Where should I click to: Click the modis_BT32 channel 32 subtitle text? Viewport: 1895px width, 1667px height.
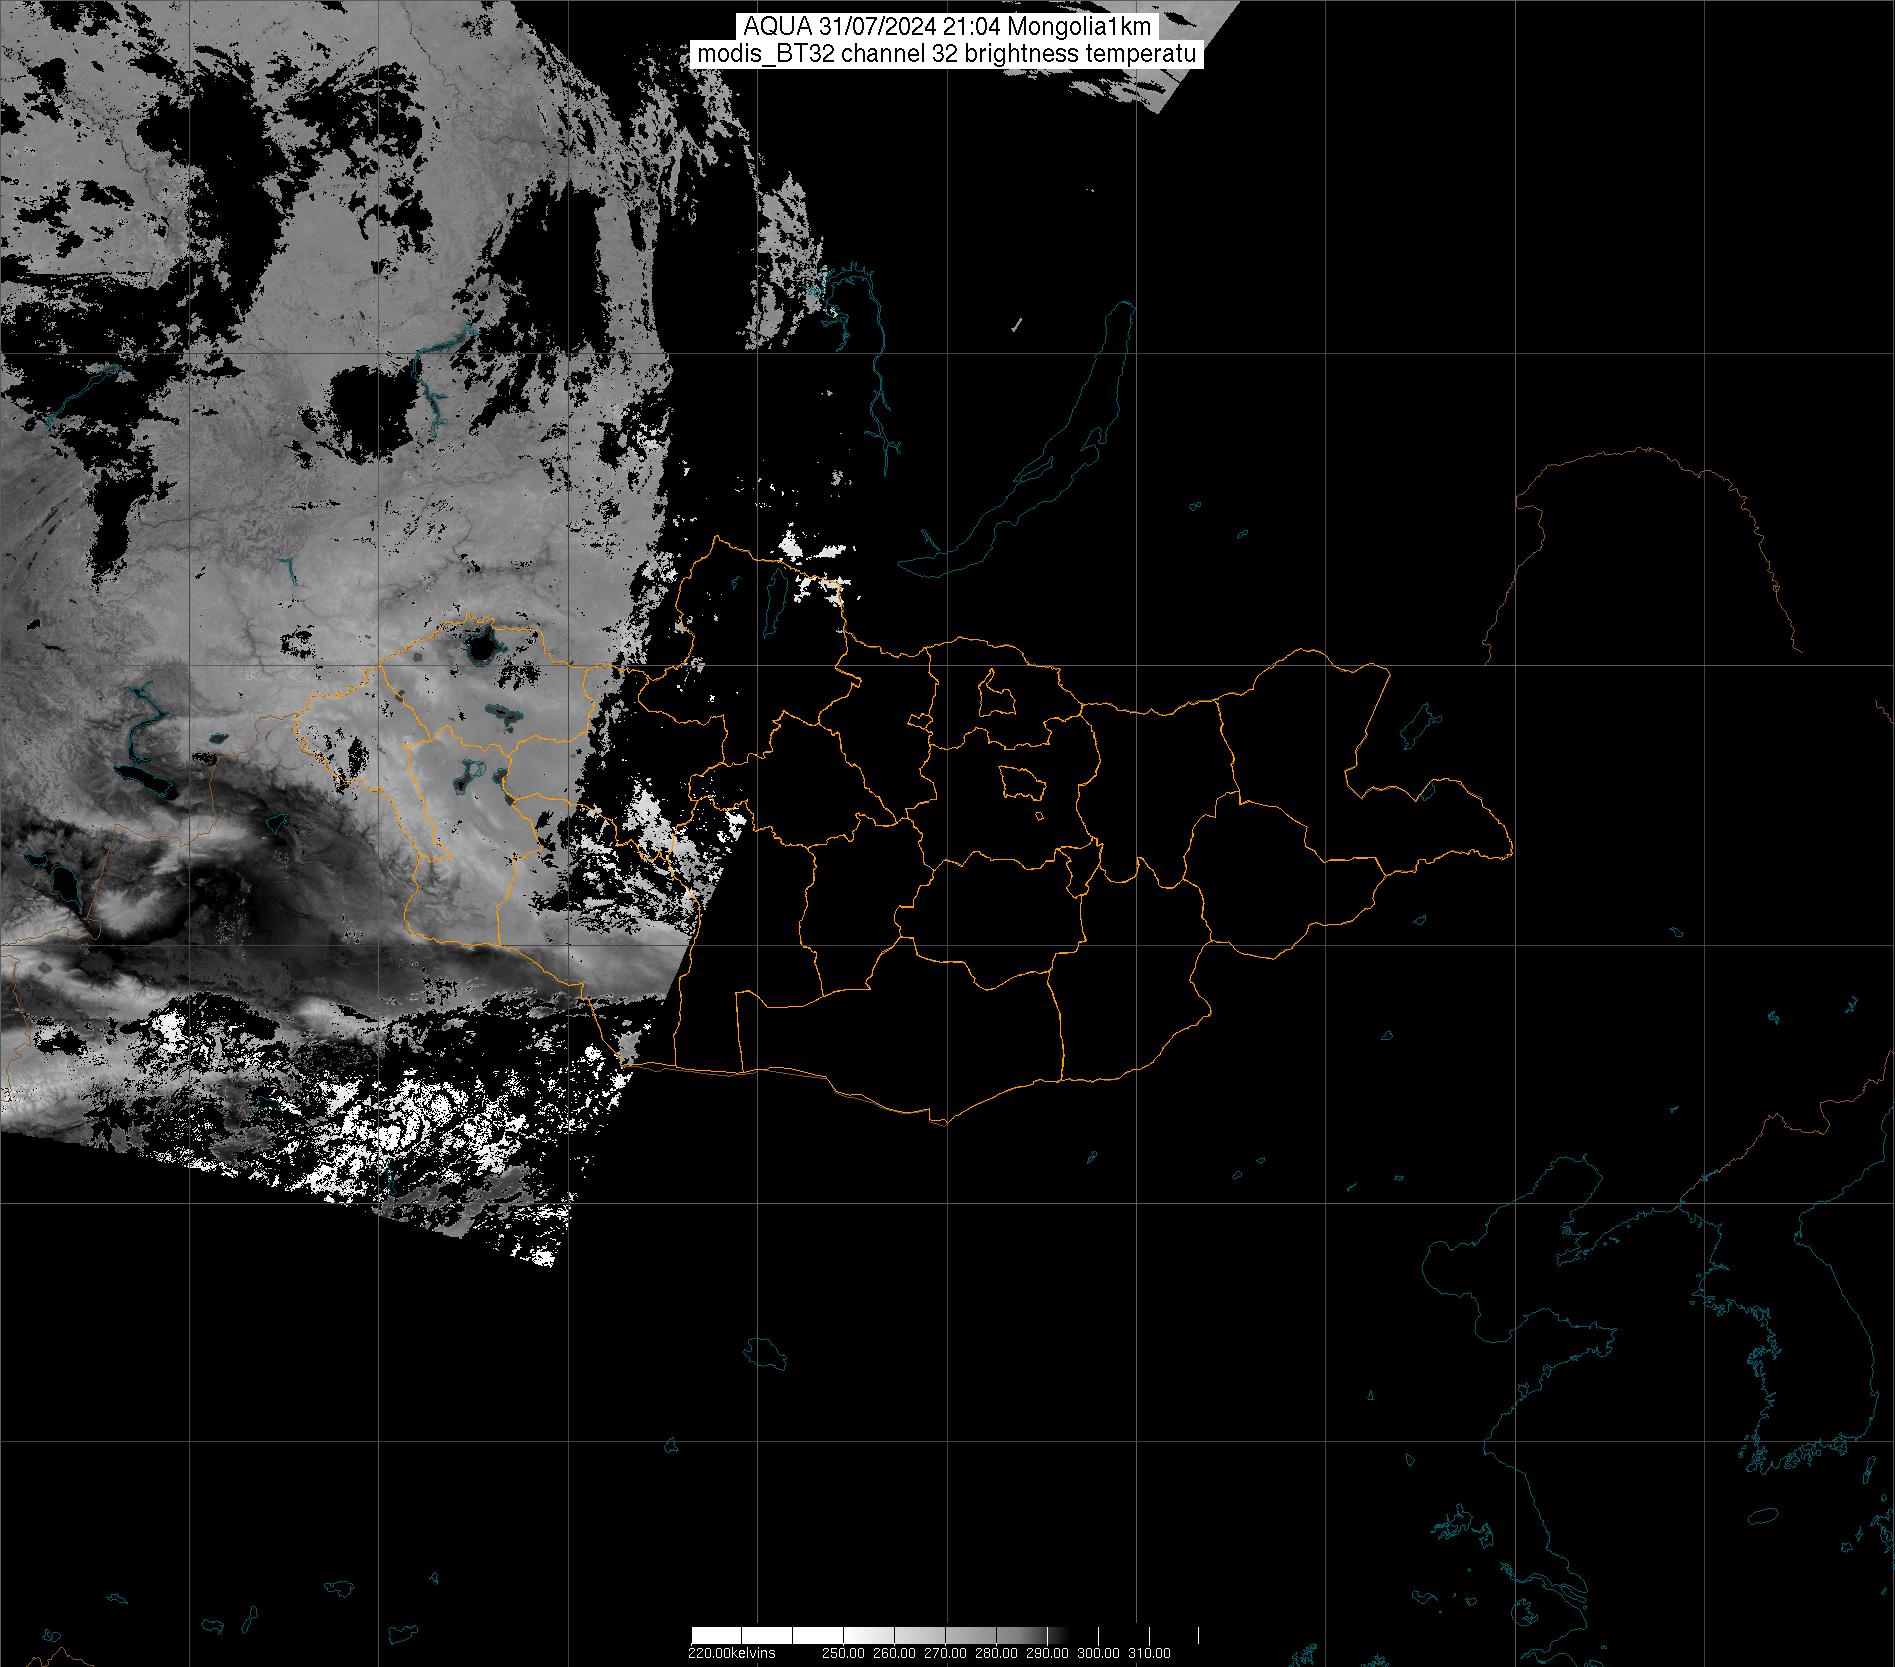[947, 54]
